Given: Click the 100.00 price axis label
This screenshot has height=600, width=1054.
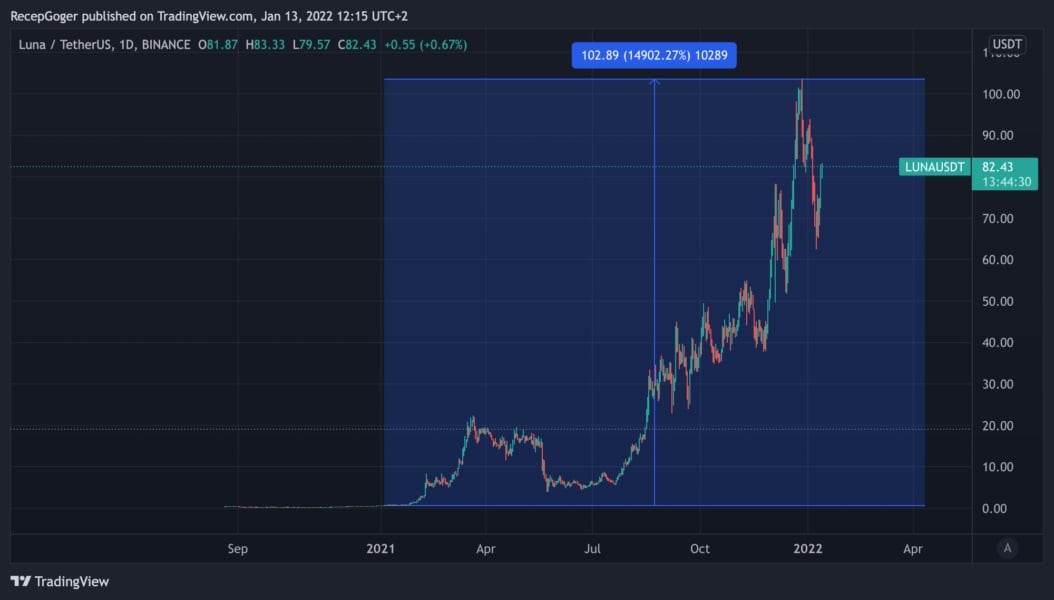Looking at the screenshot, I should 1001,94.
